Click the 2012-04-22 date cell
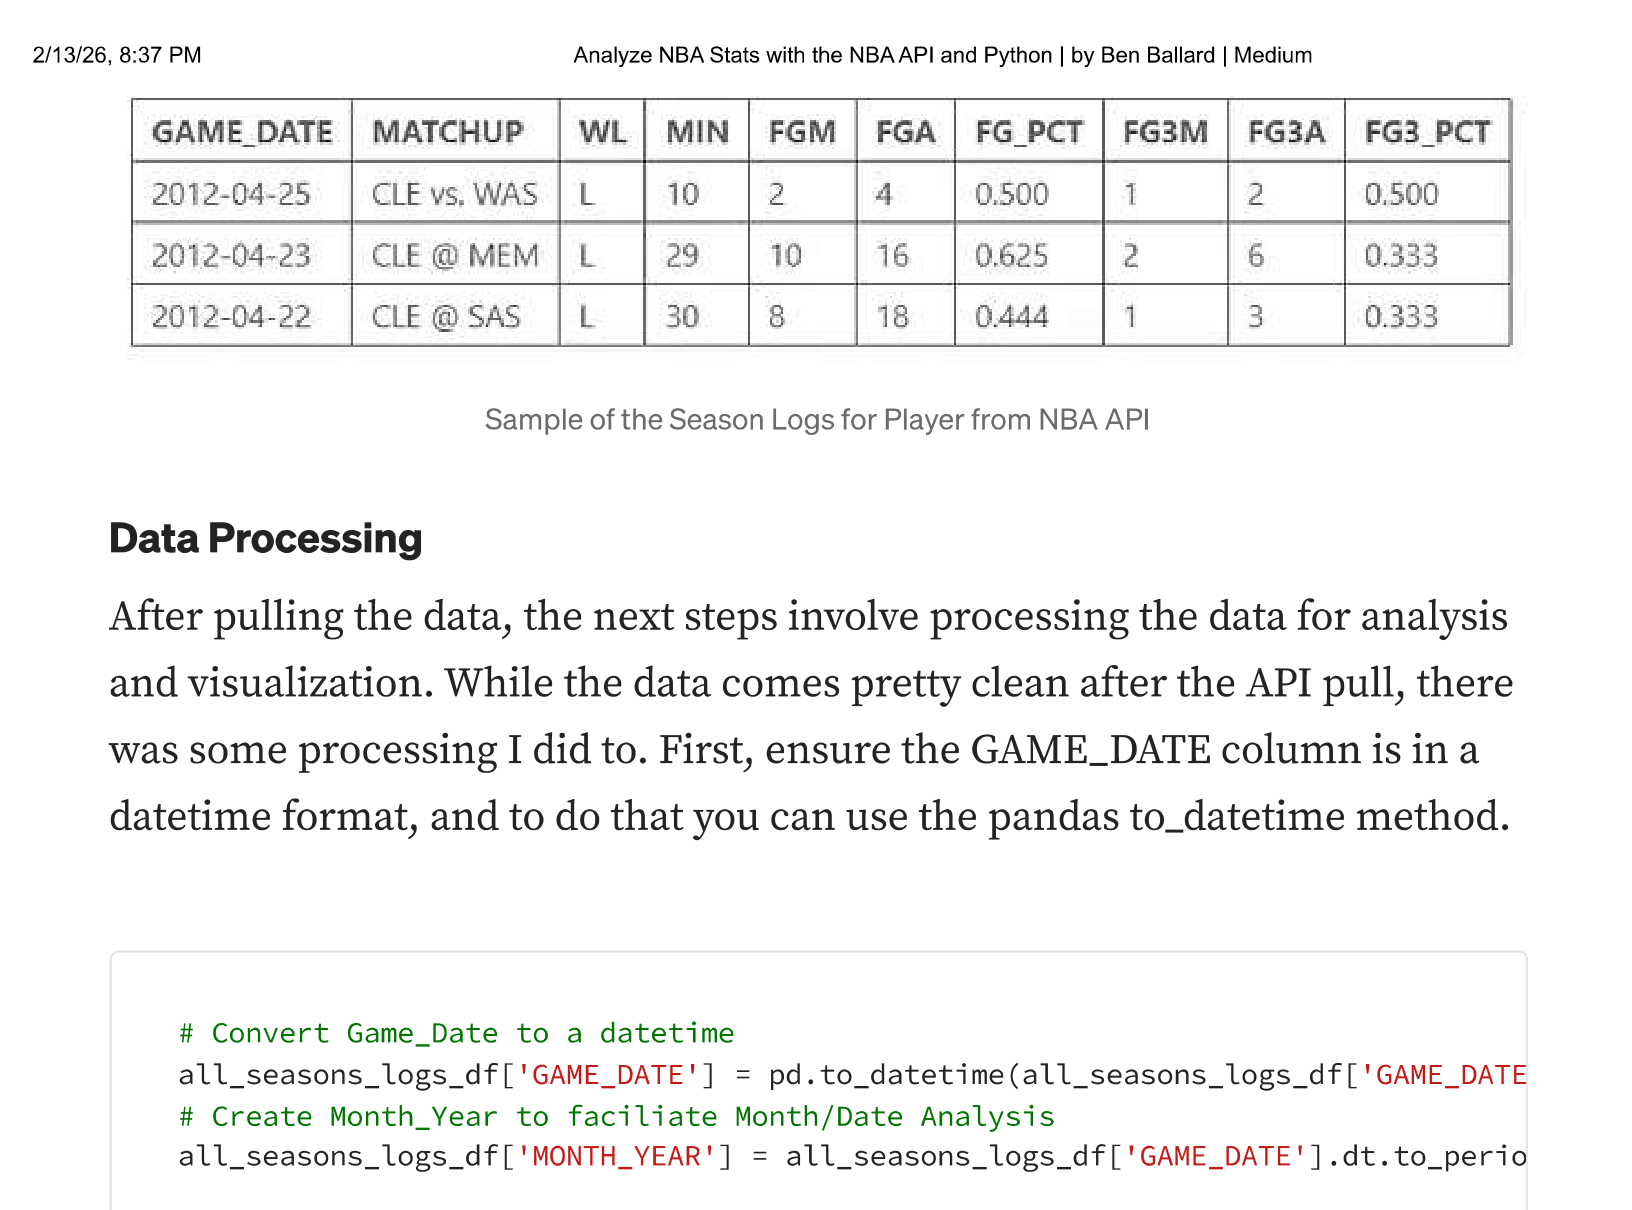The height and width of the screenshot is (1210, 1632). pos(231,317)
